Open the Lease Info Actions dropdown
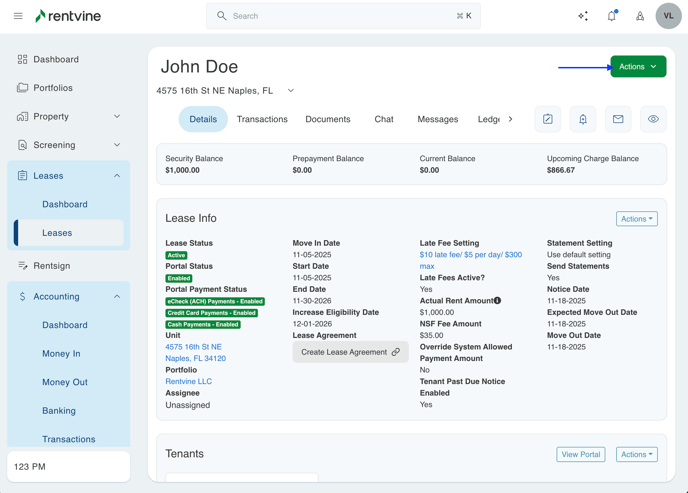 tap(636, 219)
